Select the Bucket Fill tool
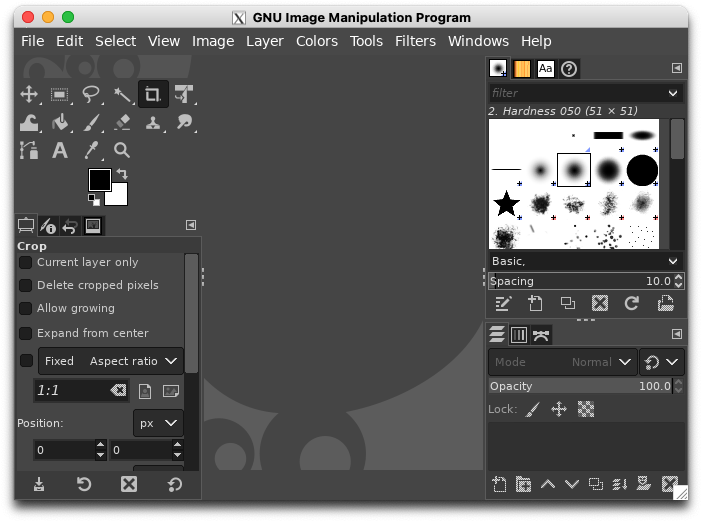This screenshot has width=702, height=522. 60,122
